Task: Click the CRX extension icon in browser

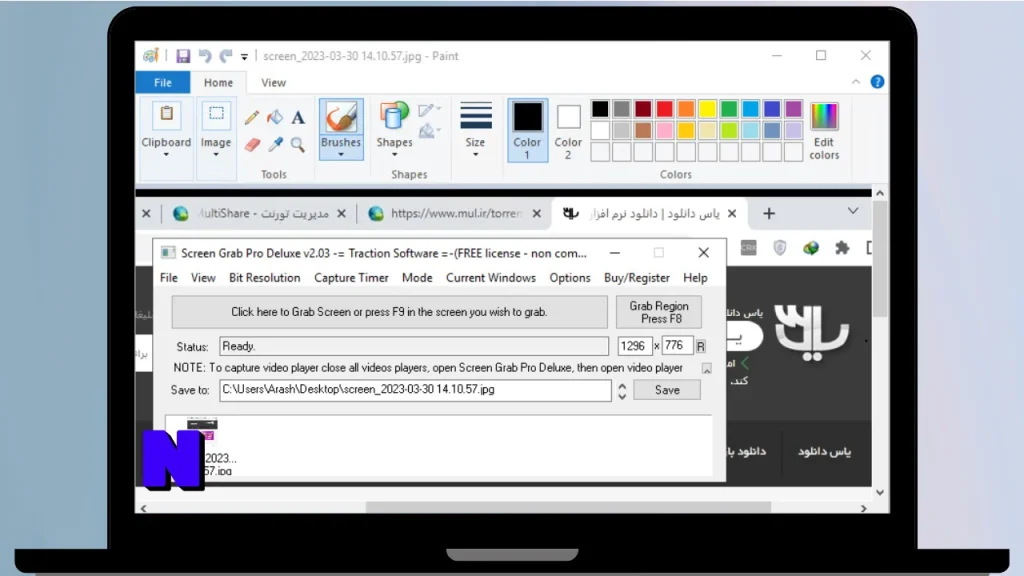Action: coord(748,248)
